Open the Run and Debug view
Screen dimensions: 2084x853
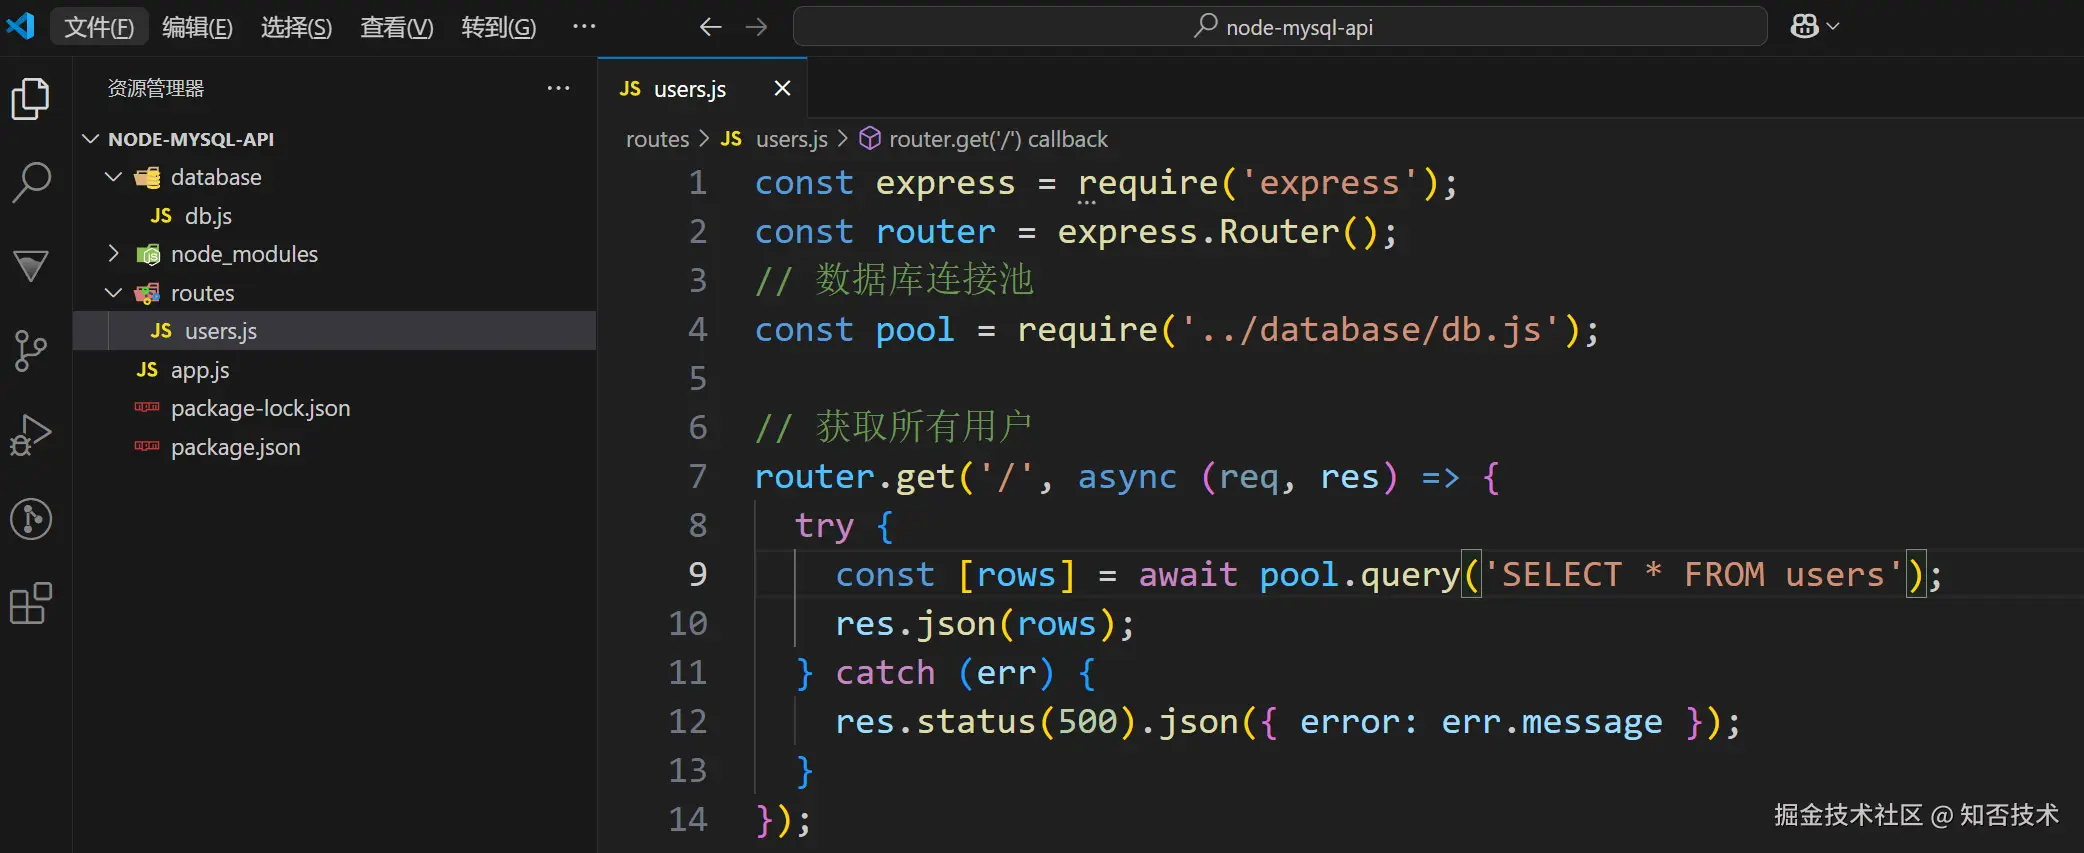click(30, 435)
